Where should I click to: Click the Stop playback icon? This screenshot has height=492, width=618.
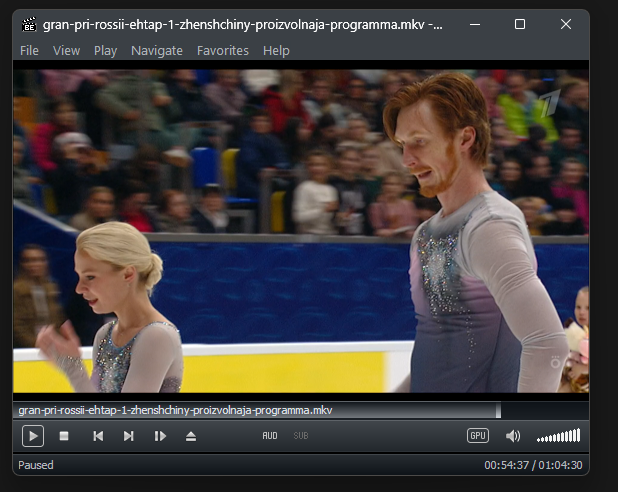64,436
